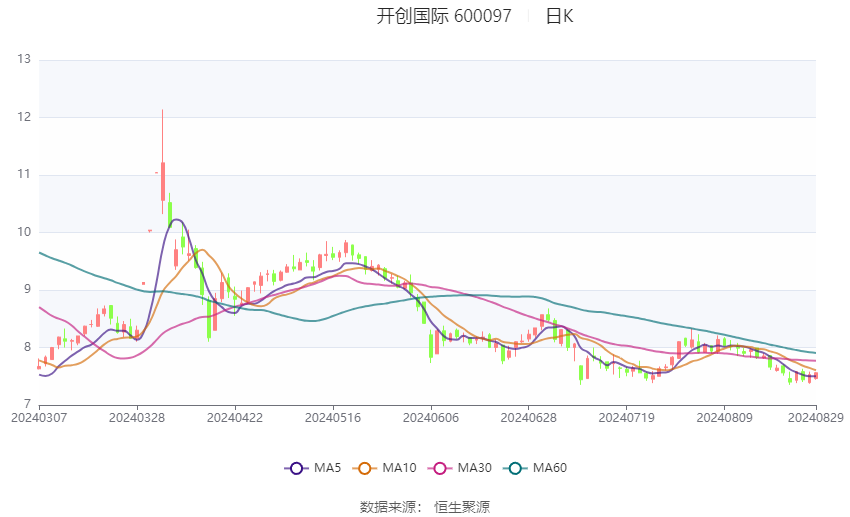Click the y-axis value 13
The height and width of the screenshot is (517, 850).
[x=24, y=59]
